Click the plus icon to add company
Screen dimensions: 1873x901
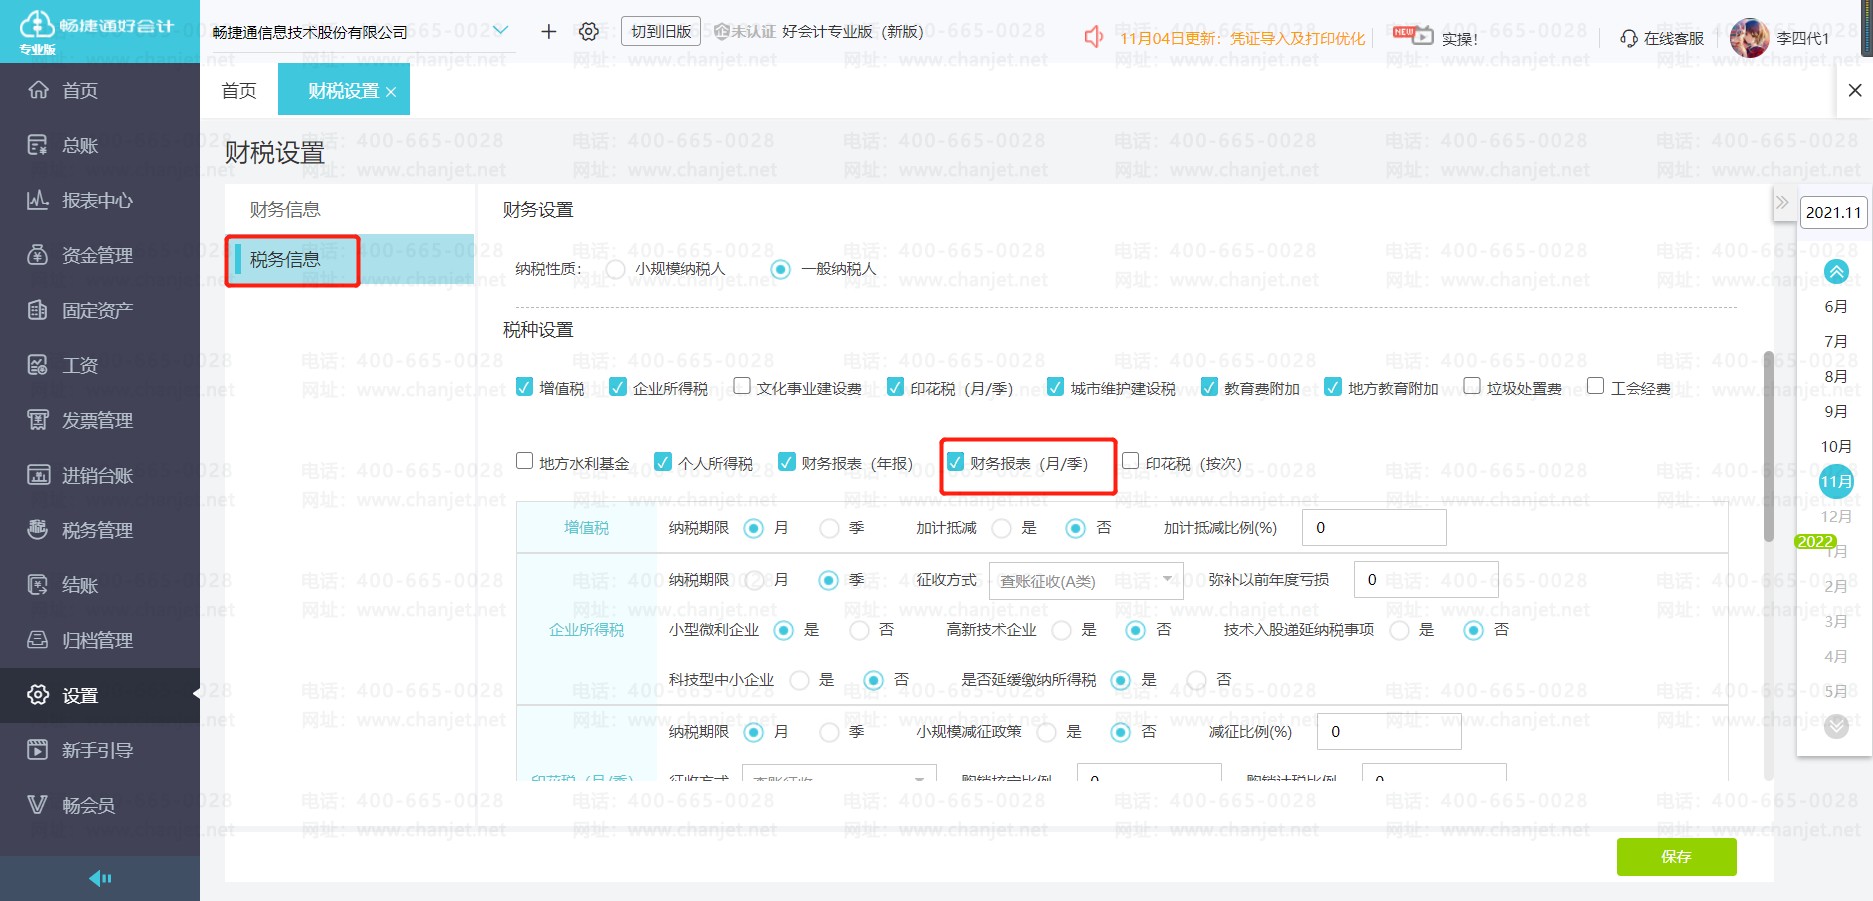548,32
